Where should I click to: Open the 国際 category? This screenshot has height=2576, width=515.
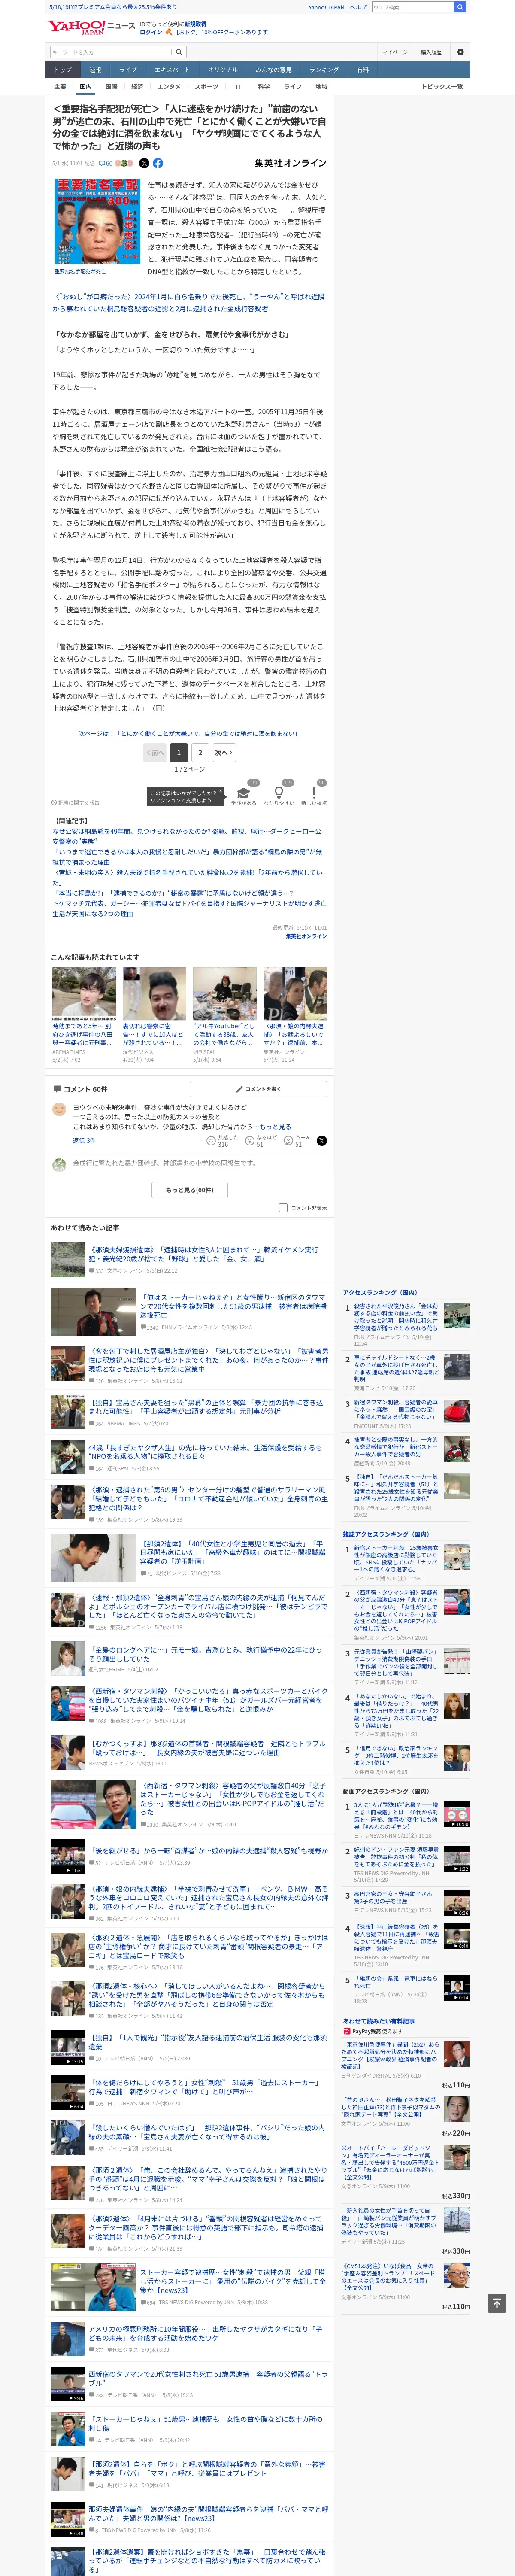(x=111, y=87)
